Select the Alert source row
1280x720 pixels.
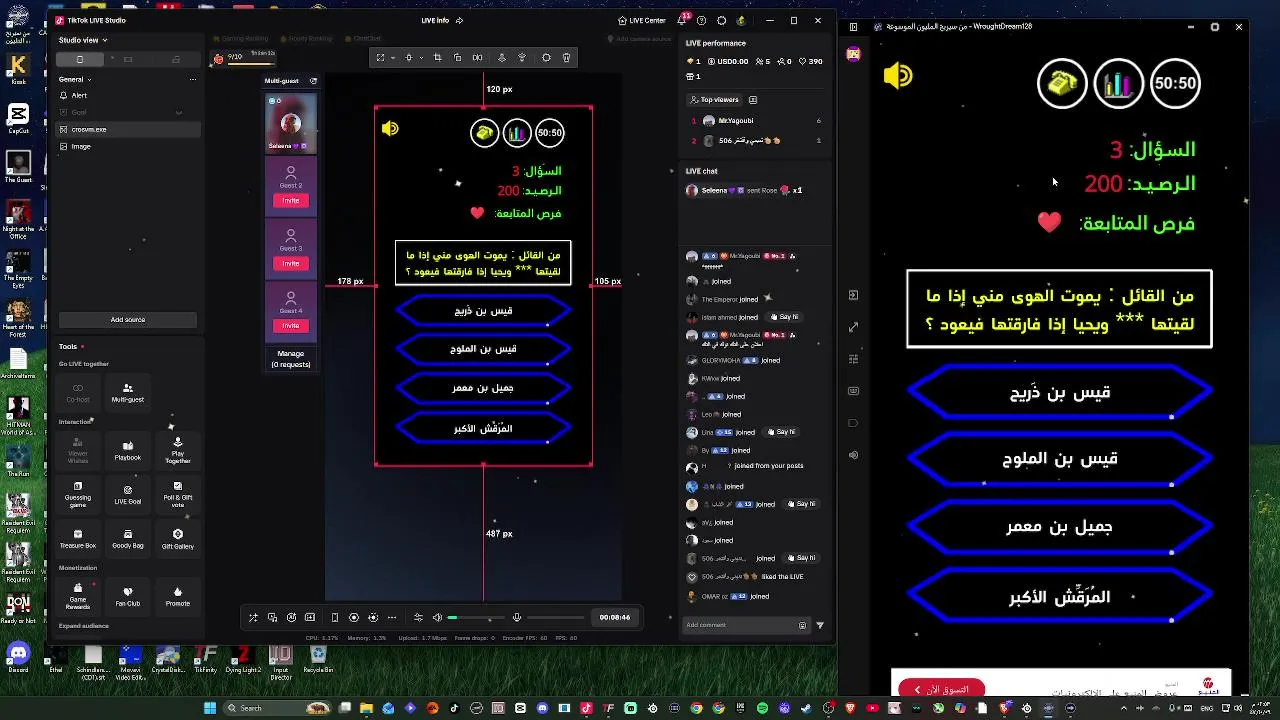tap(128, 95)
